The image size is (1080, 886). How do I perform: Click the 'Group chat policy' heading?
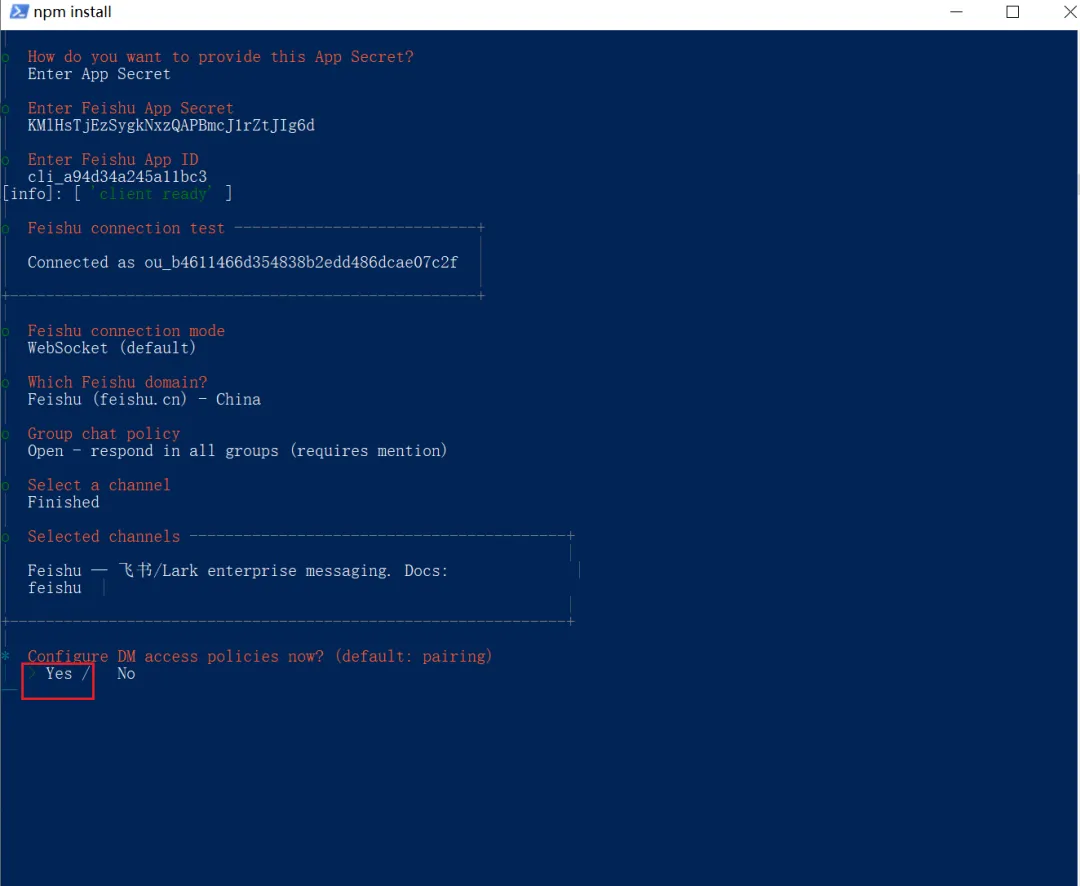click(x=103, y=433)
